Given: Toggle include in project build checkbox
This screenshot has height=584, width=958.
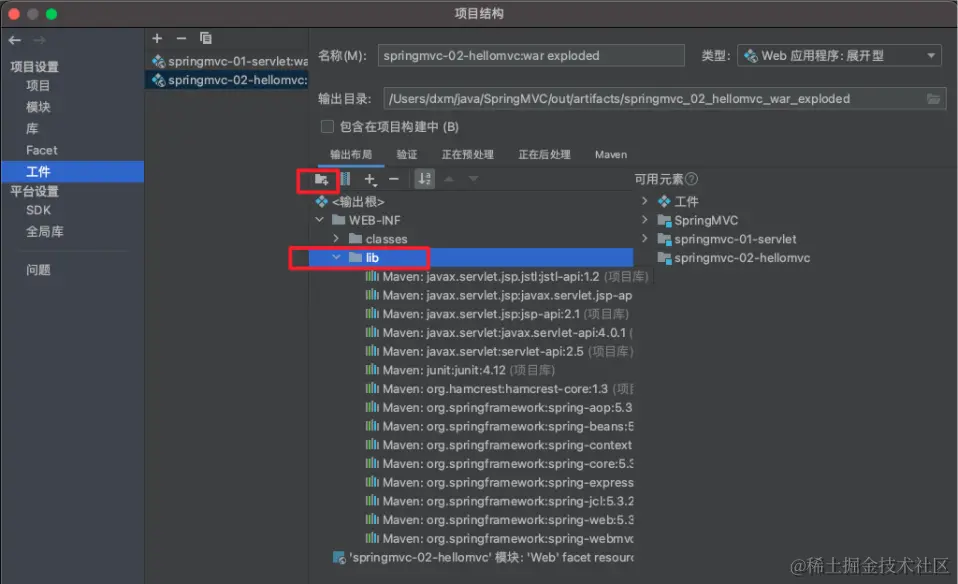Looking at the screenshot, I should pos(327,126).
